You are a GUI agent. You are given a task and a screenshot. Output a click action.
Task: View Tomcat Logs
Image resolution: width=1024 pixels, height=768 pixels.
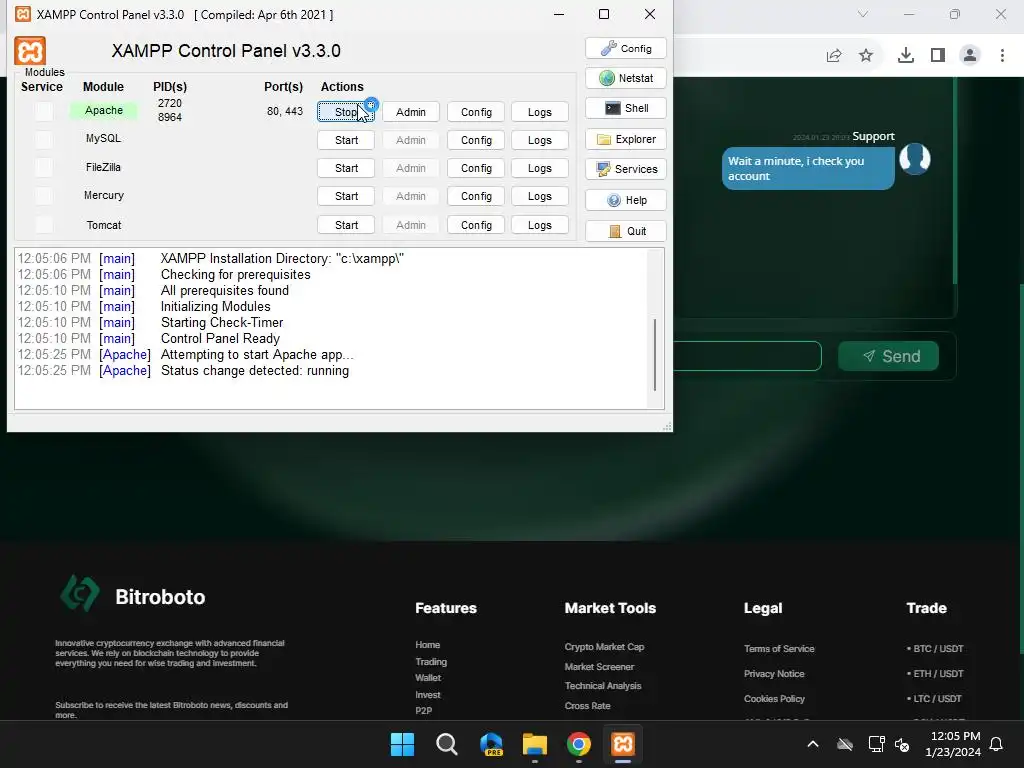click(x=539, y=225)
